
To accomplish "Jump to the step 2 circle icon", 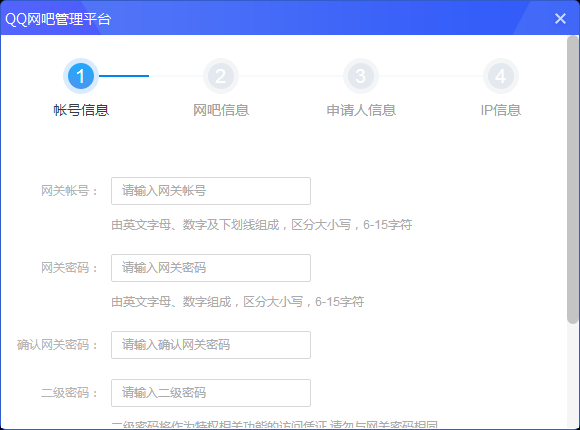I will pyautogui.click(x=221, y=76).
